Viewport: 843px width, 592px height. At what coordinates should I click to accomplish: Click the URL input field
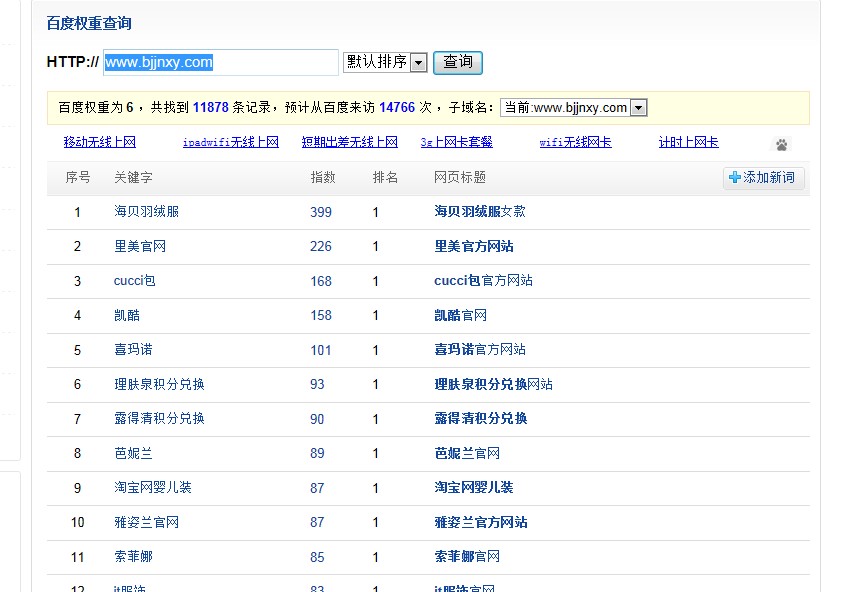point(221,62)
